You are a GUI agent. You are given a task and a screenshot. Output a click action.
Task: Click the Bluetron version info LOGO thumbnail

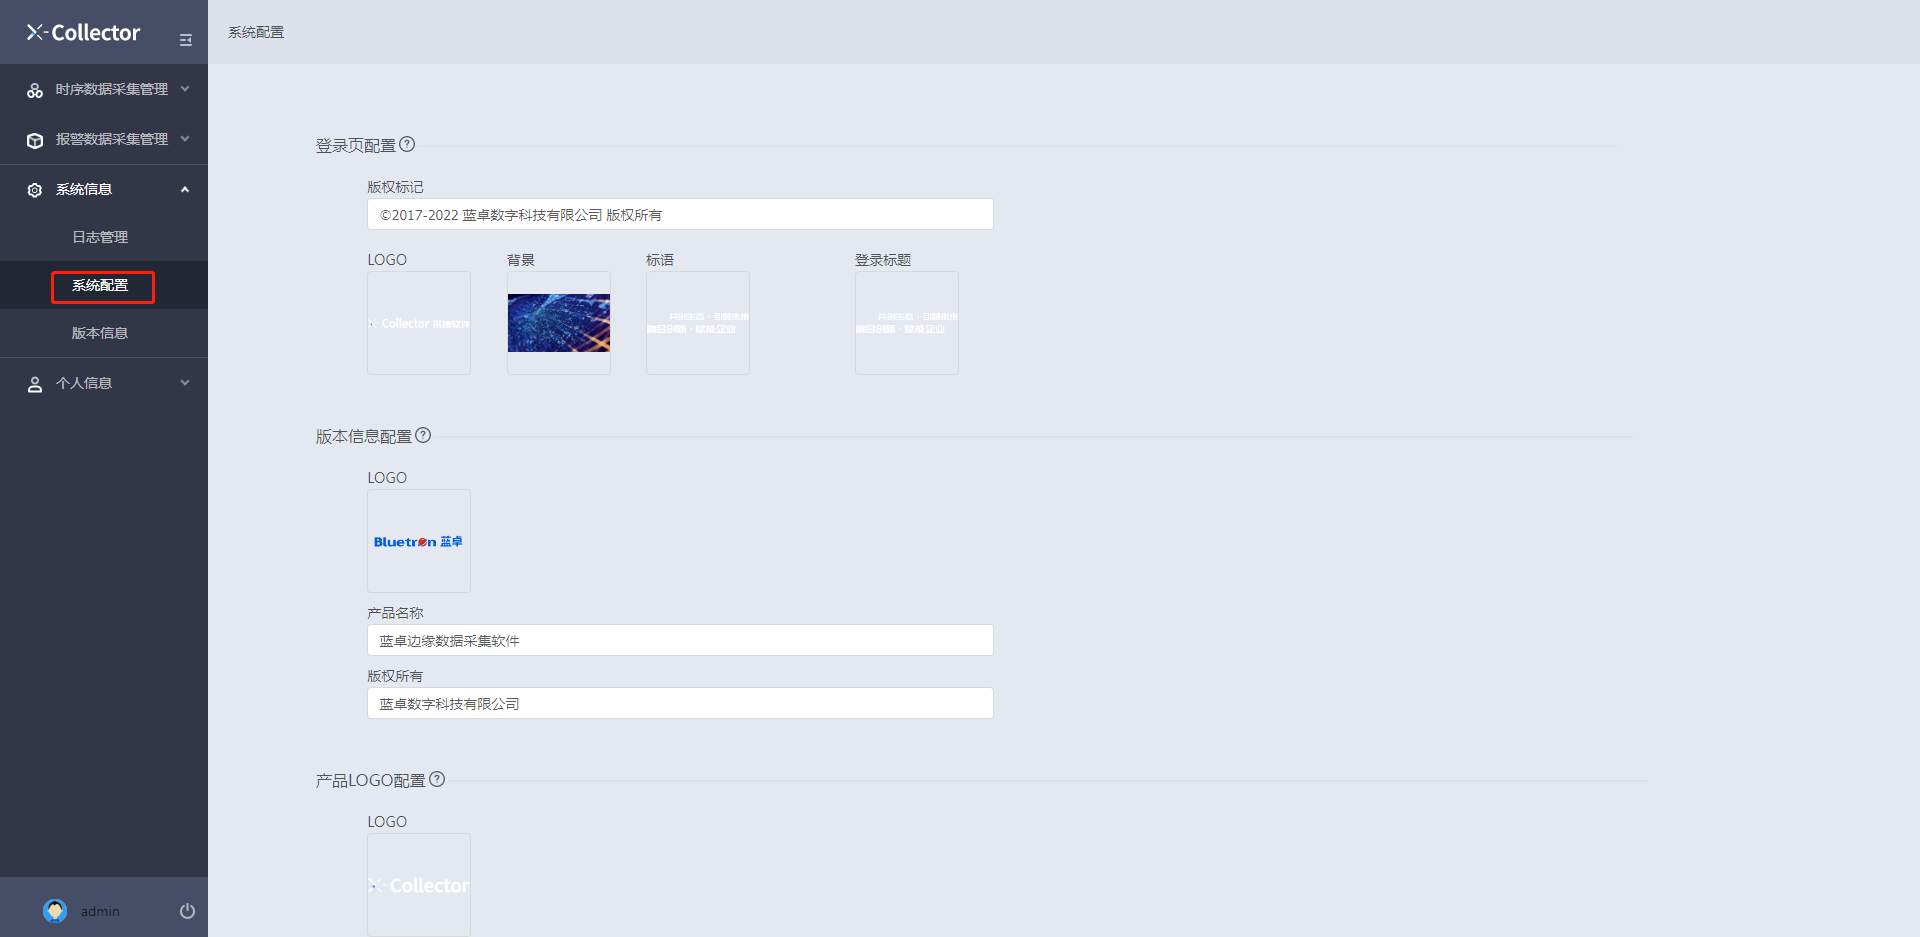coord(419,541)
